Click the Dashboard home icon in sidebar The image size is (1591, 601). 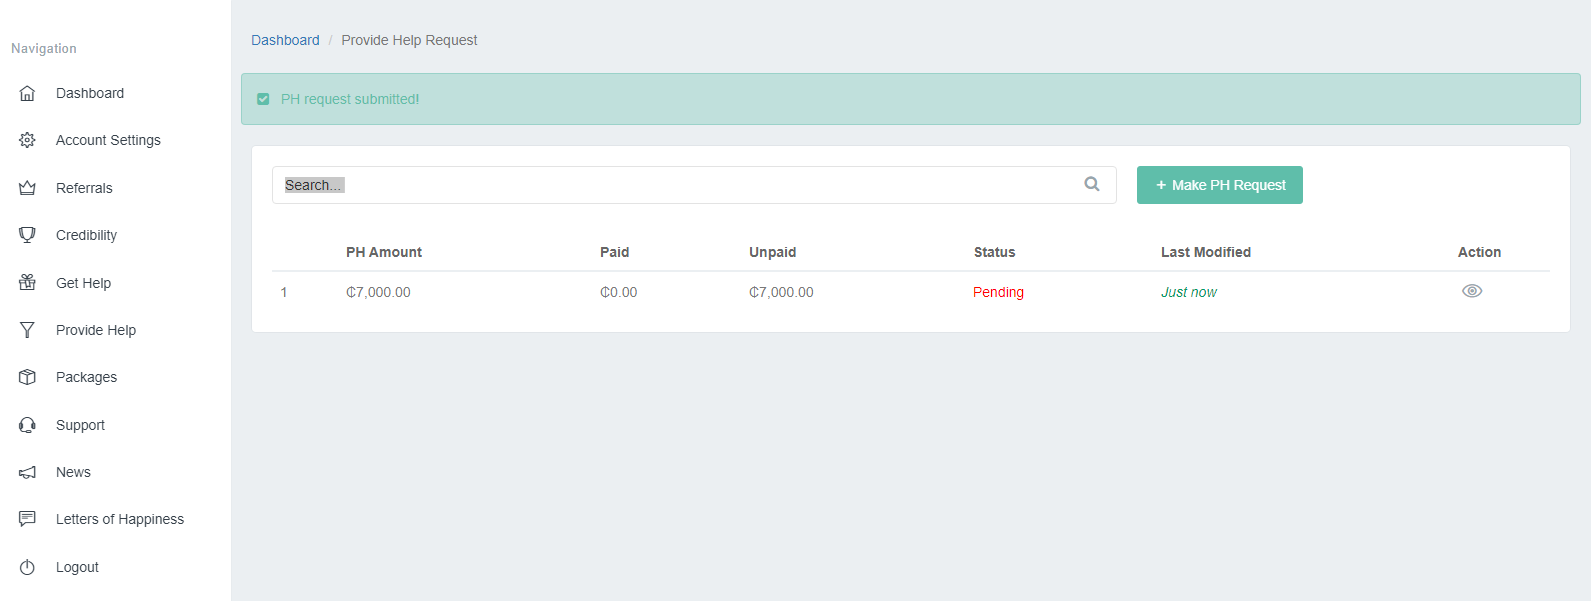[x=27, y=93]
